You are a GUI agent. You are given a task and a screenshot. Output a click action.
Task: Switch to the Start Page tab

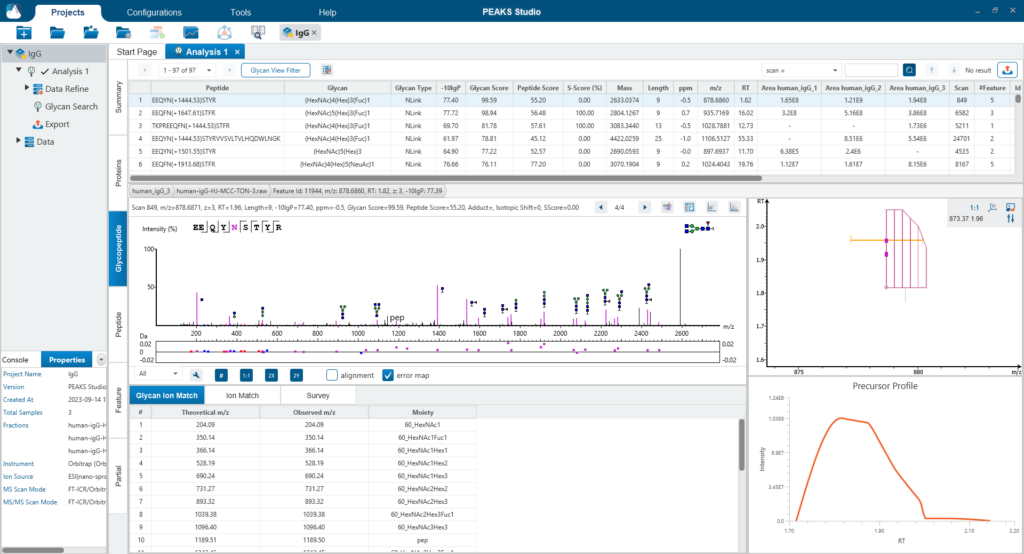click(x=136, y=52)
